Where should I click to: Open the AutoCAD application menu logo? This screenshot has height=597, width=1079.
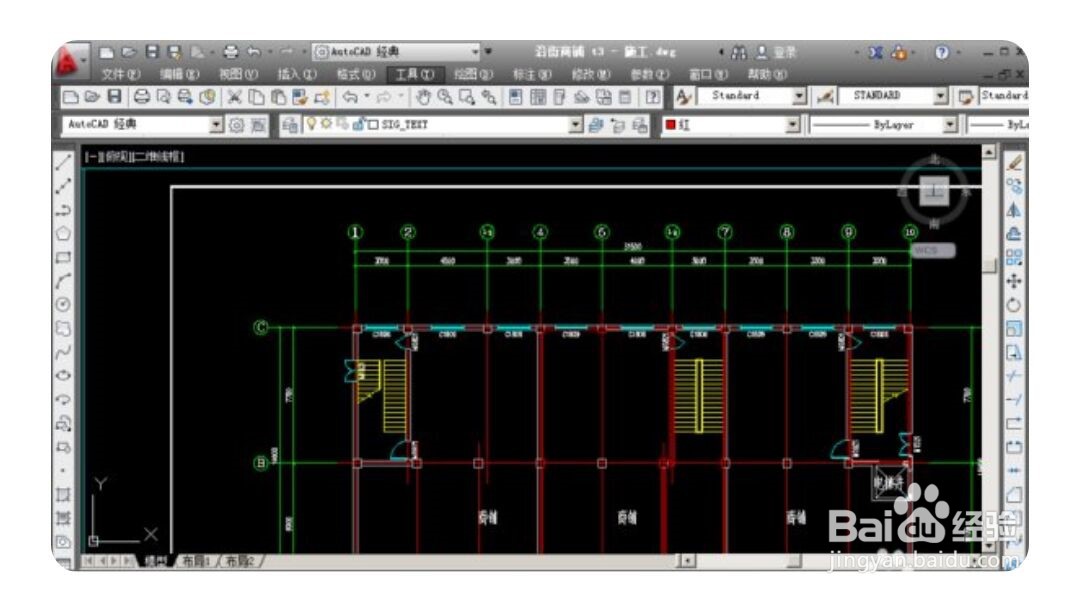[x=67, y=60]
